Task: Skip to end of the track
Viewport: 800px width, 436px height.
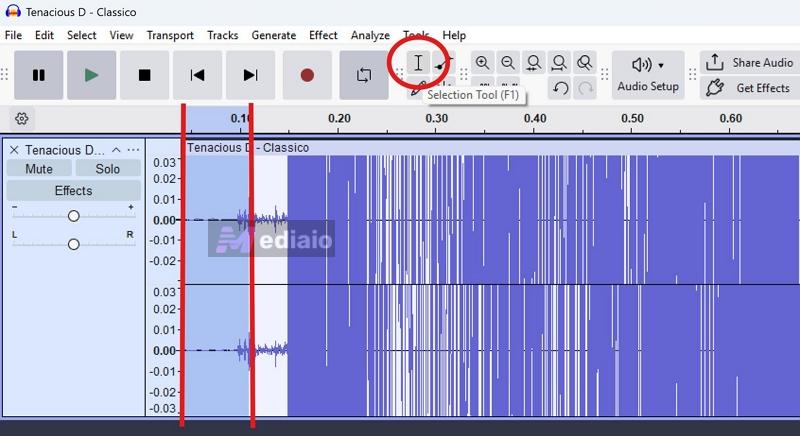Action: tap(251, 75)
